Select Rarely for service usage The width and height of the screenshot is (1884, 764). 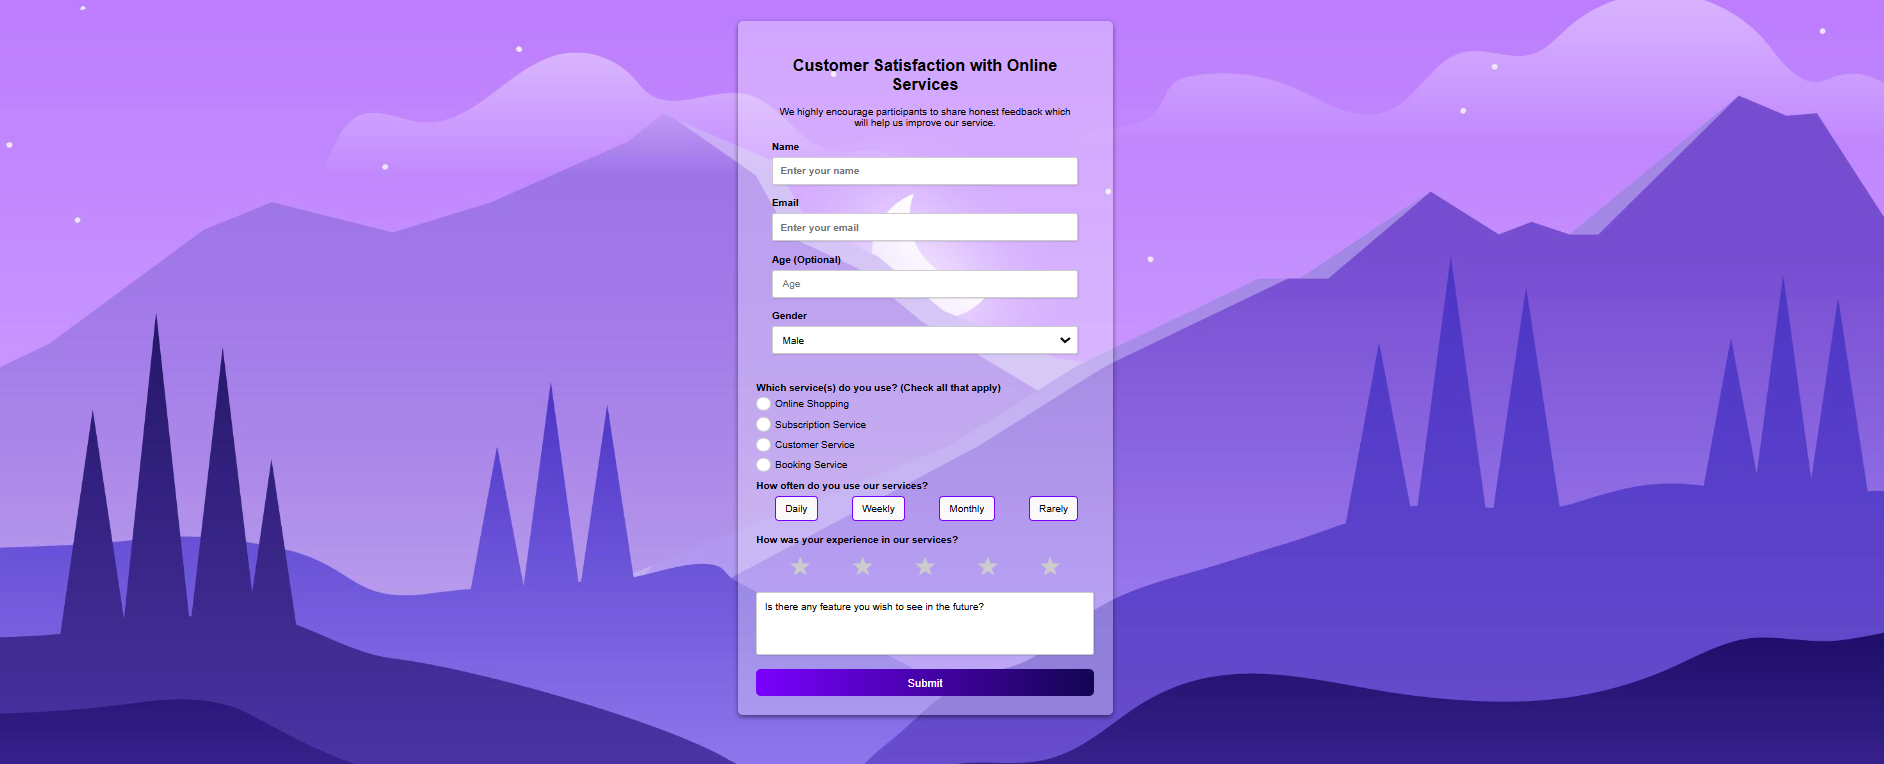[x=1053, y=508]
